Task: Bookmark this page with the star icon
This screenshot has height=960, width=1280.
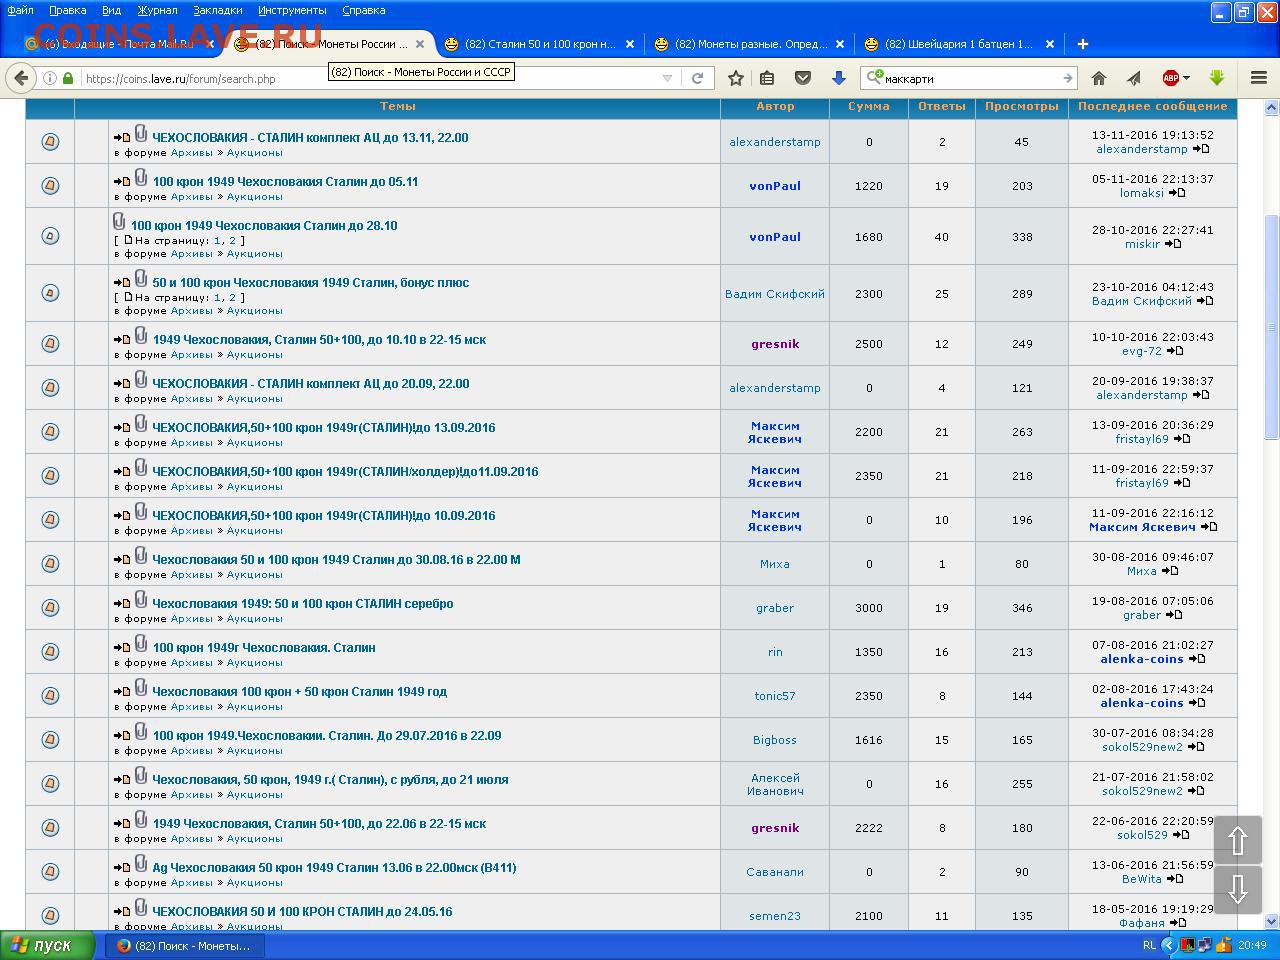Action: coord(736,78)
